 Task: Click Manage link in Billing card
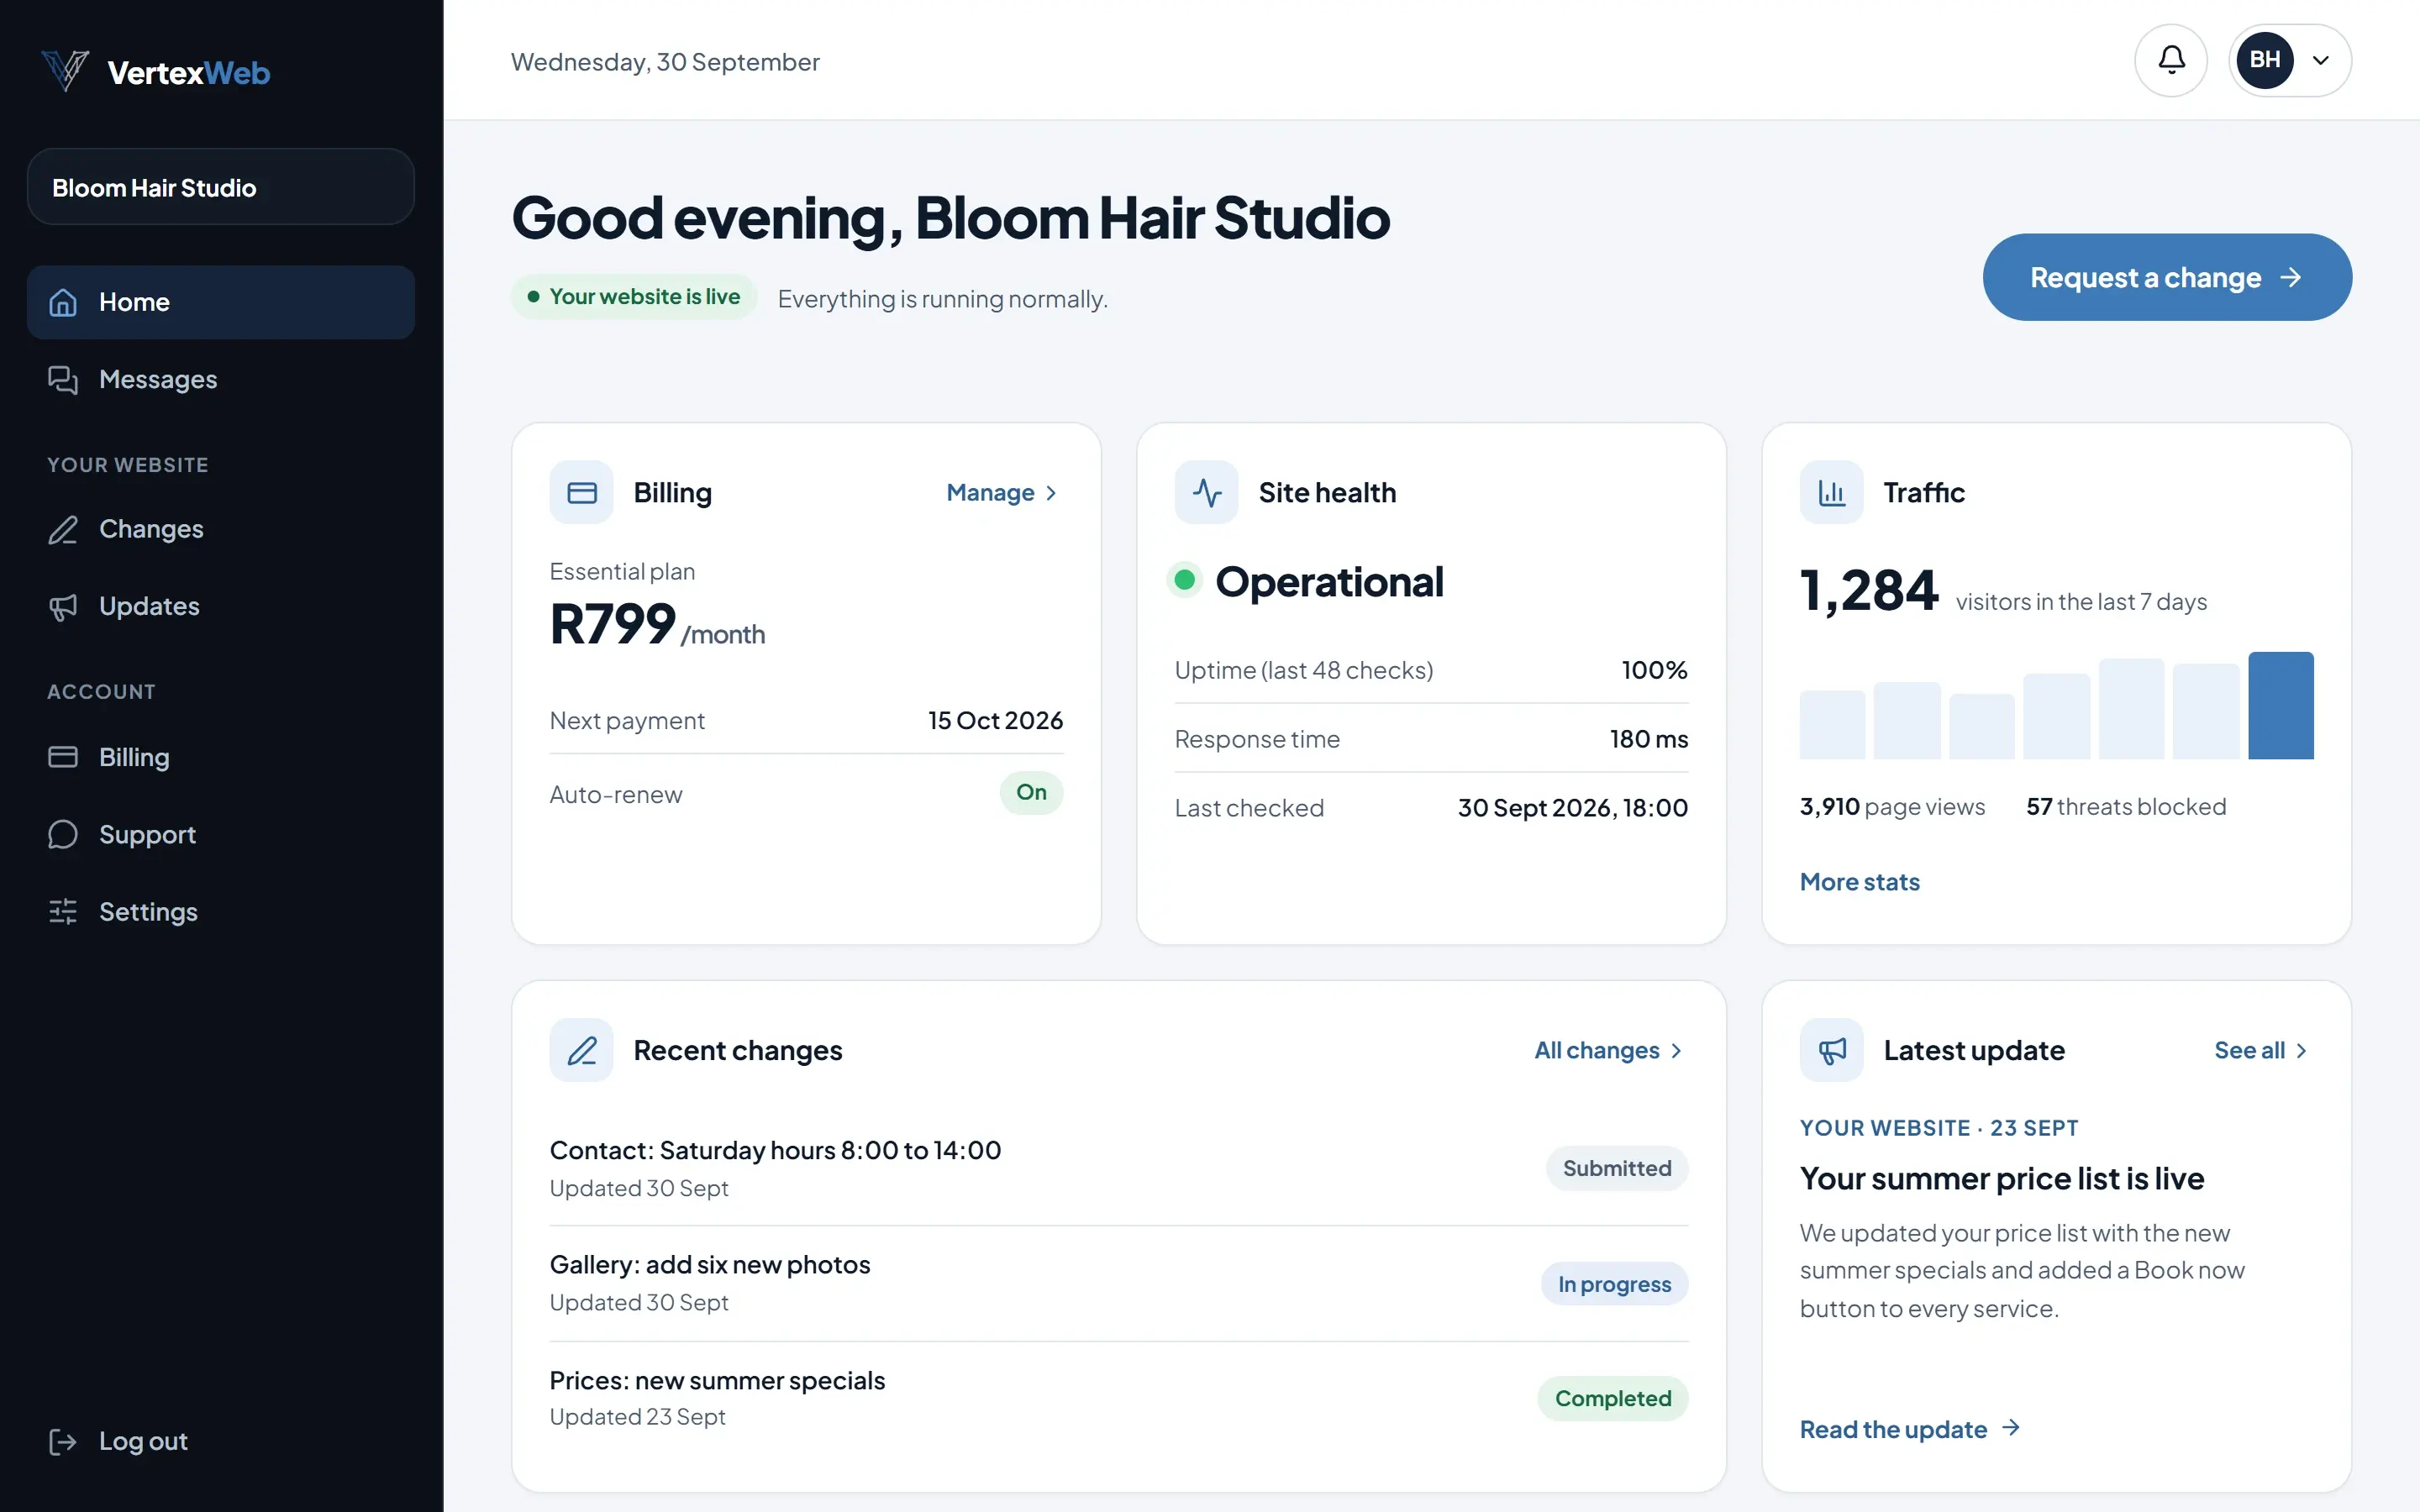(1001, 493)
